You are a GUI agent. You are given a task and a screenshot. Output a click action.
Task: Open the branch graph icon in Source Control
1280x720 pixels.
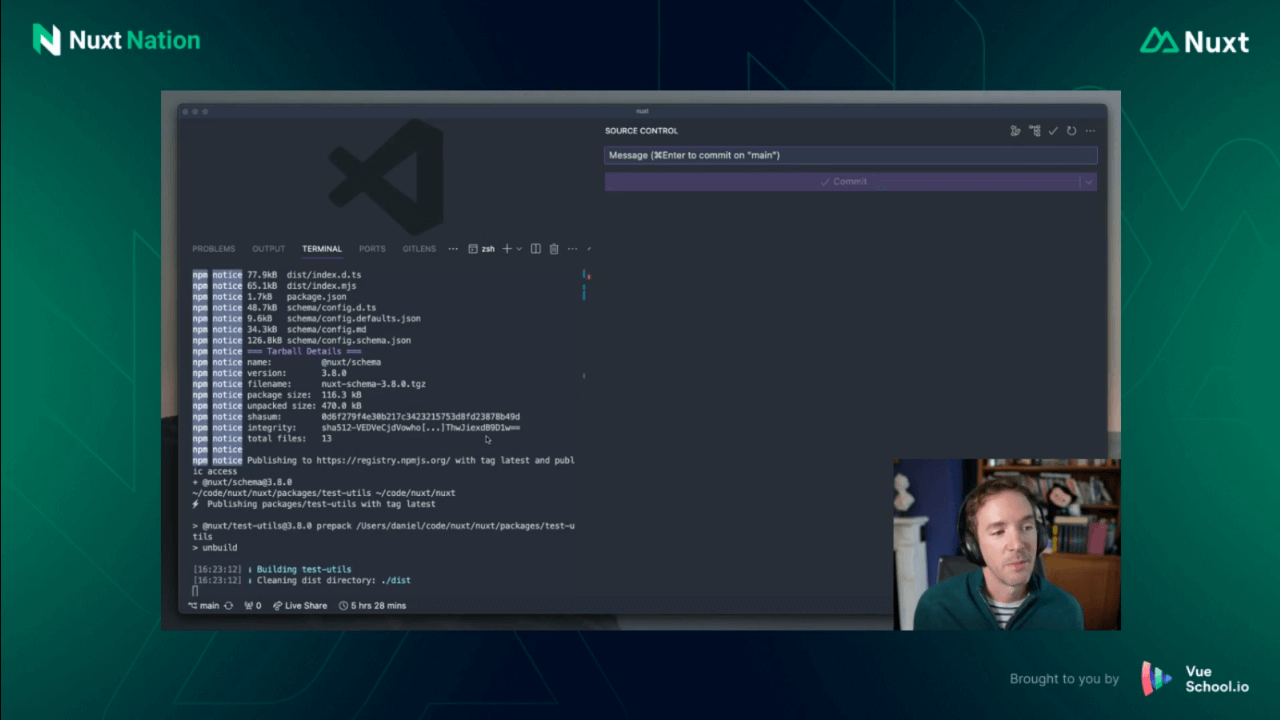click(x=1015, y=131)
